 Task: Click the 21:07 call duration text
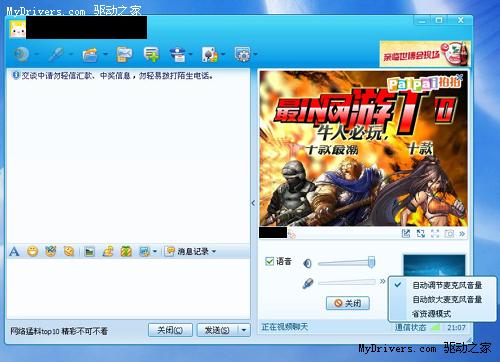(x=456, y=328)
